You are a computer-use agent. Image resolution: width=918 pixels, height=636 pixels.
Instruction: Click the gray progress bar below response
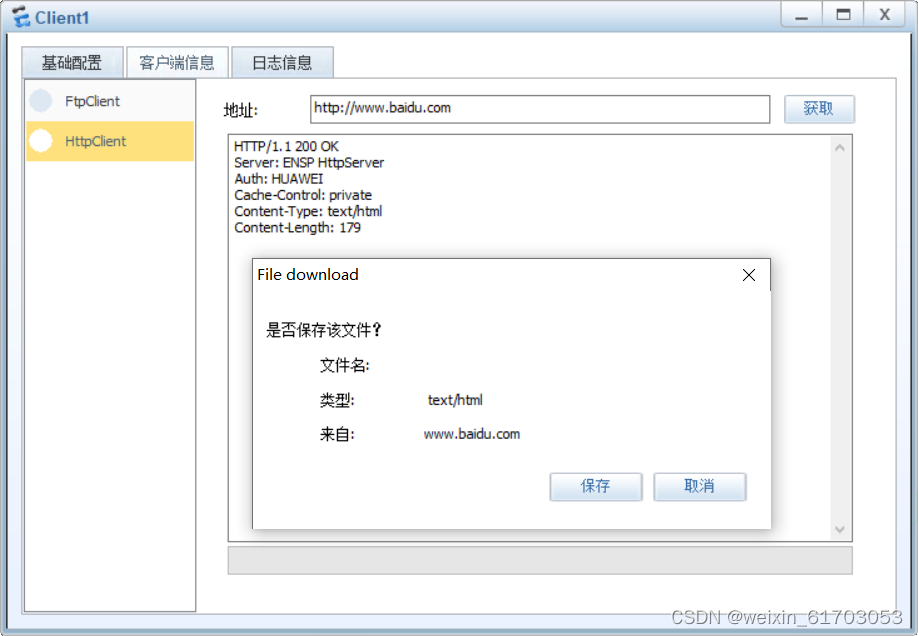(x=540, y=560)
